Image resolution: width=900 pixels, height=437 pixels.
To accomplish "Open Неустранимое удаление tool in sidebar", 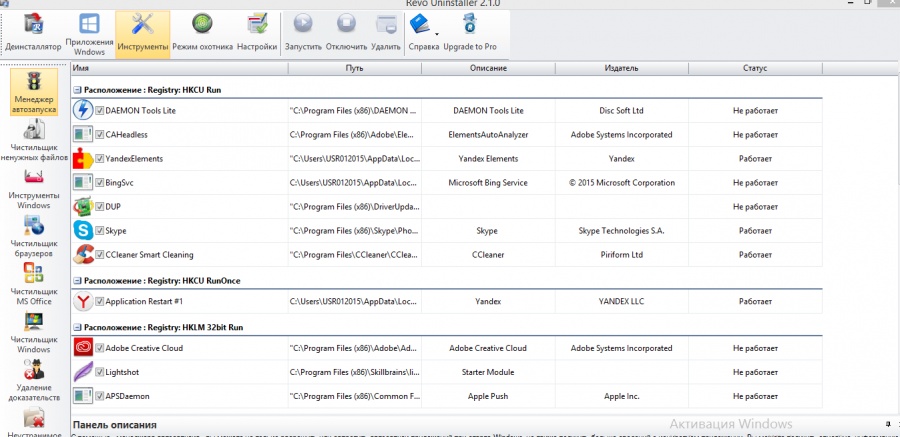I will coord(34,422).
